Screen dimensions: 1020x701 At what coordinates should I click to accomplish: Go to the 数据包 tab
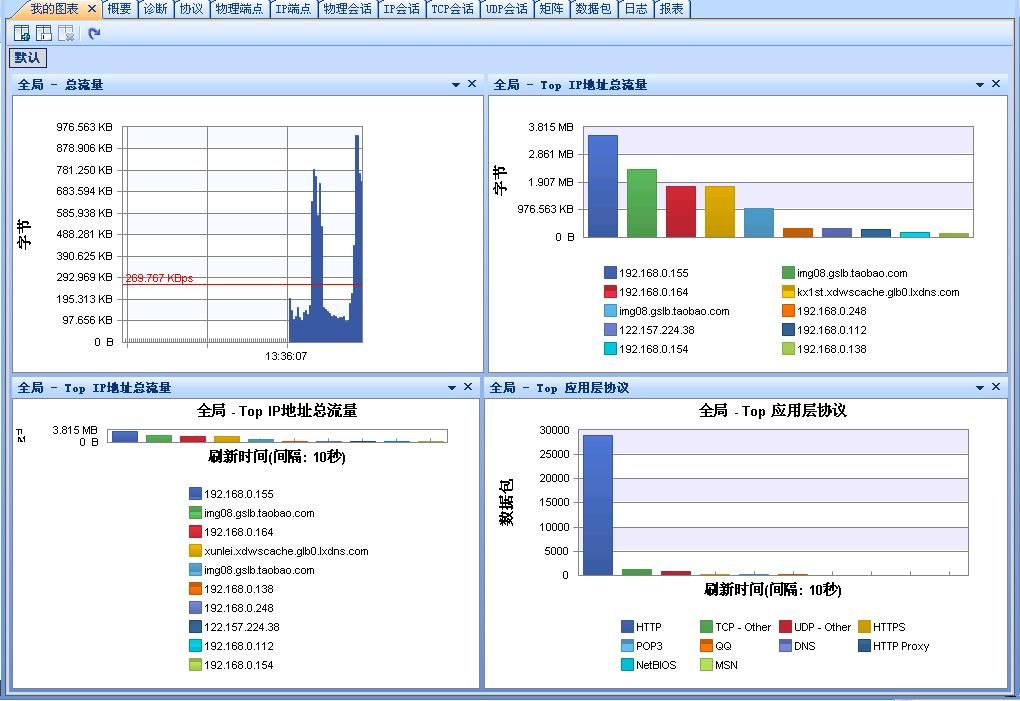pyautogui.click(x=592, y=9)
